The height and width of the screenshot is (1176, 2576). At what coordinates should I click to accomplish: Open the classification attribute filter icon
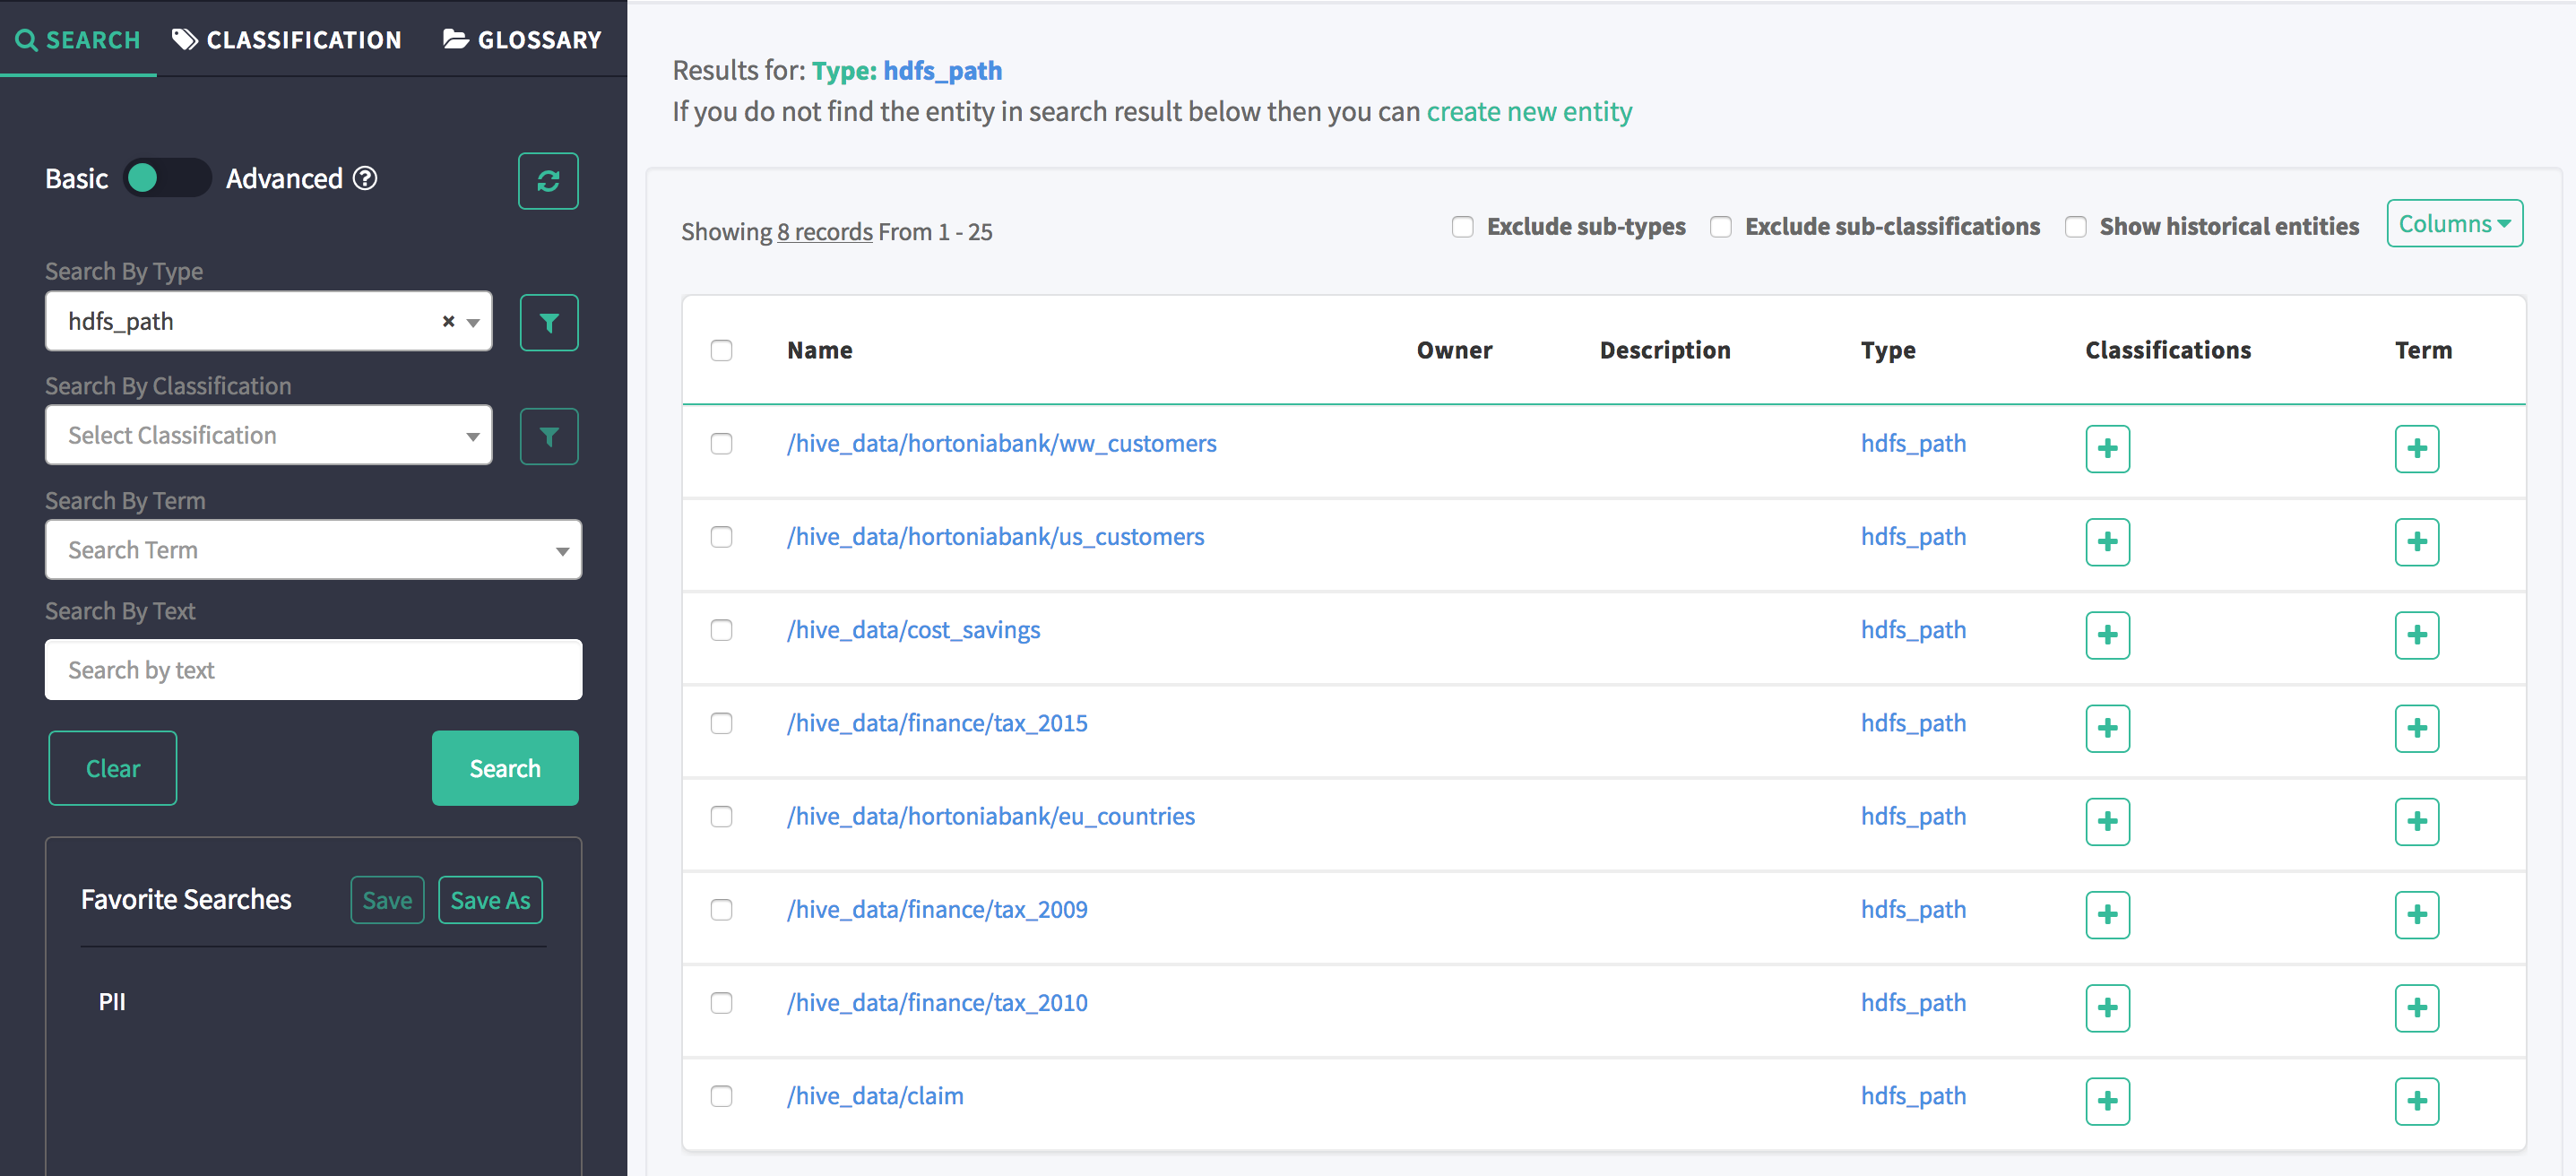click(x=548, y=436)
